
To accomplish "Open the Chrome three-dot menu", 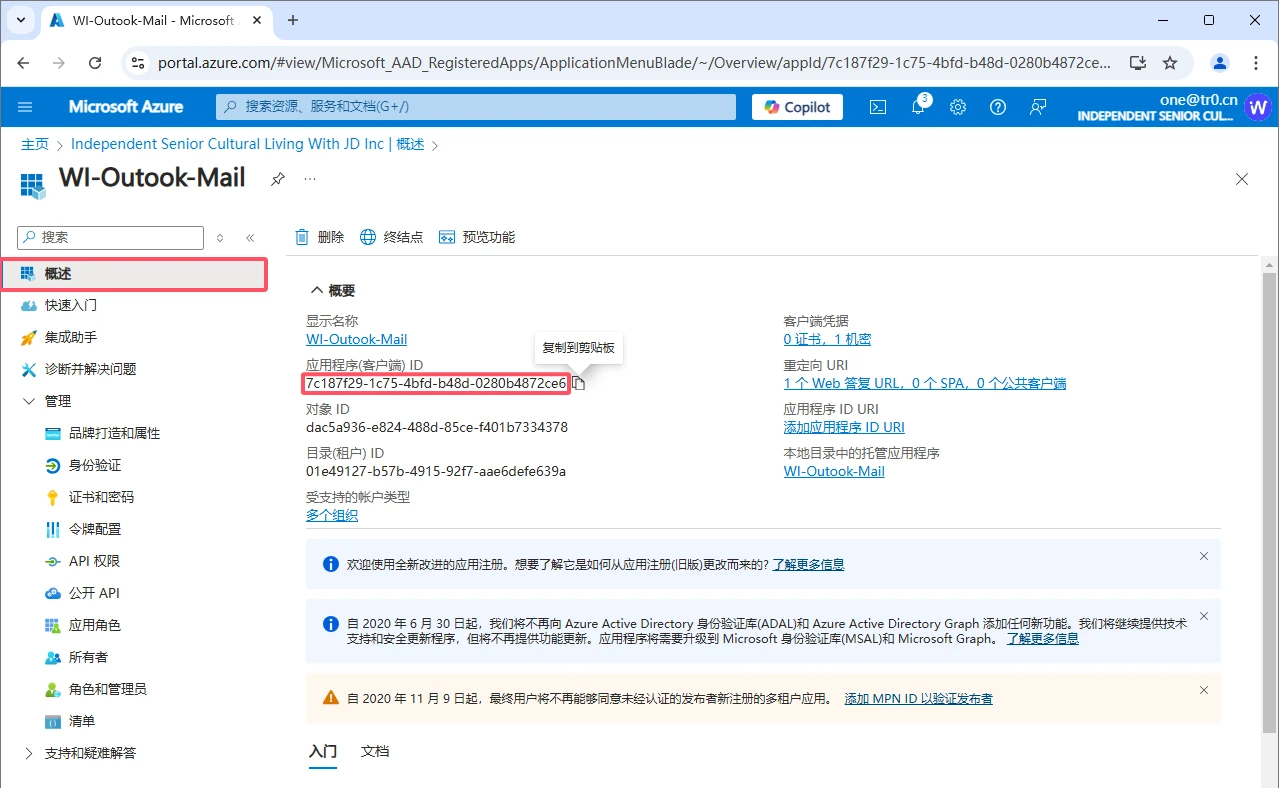I will point(1256,62).
